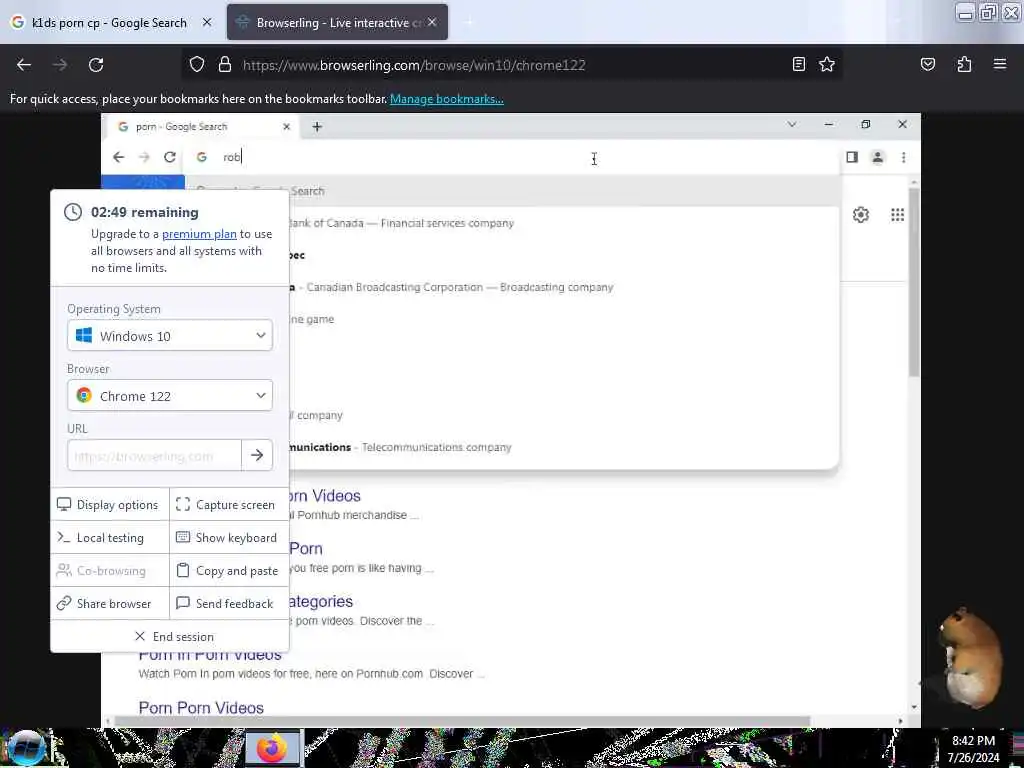
Task: Open Local testing
Action: pos(109,537)
